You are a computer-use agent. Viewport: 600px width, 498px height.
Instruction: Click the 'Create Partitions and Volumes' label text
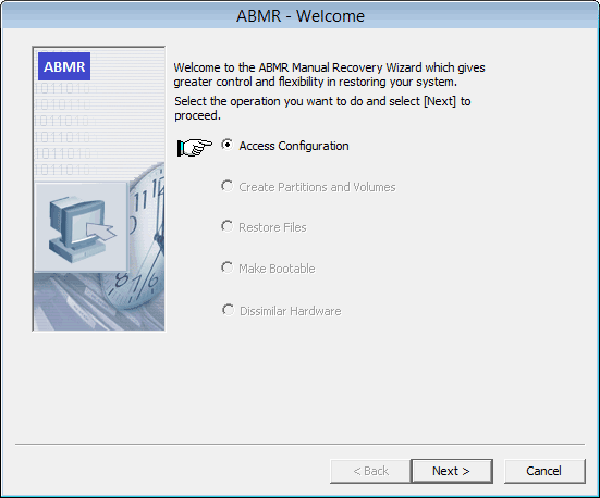pyautogui.click(x=317, y=187)
